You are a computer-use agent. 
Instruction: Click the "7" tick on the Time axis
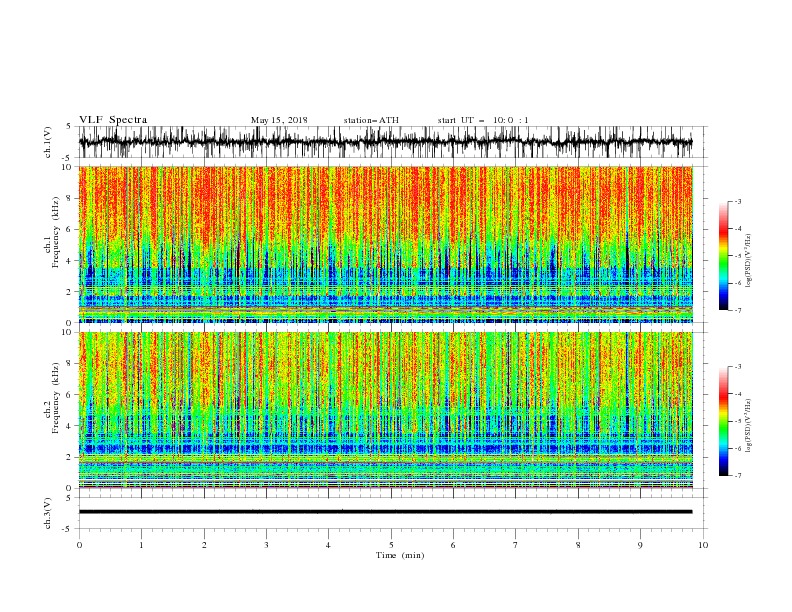pos(516,545)
